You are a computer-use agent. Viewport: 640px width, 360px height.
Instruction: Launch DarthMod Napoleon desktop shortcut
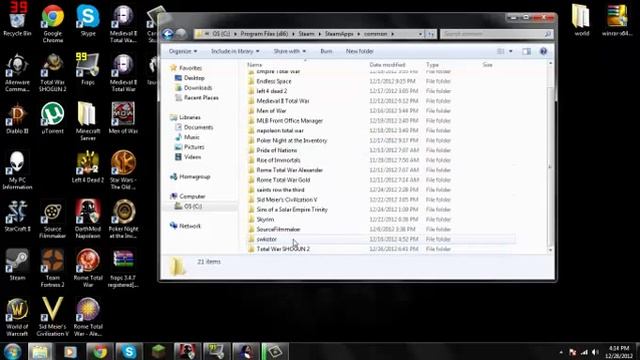[88, 220]
